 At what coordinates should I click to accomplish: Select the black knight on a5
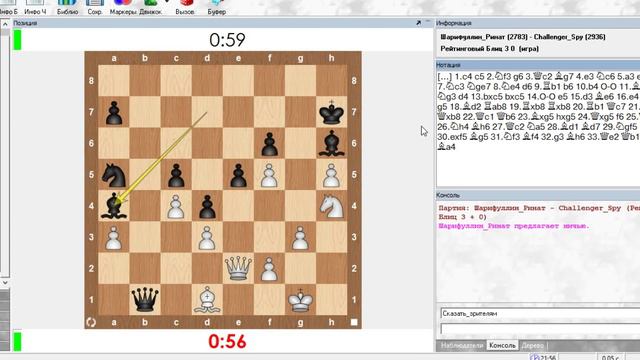[114, 175]
